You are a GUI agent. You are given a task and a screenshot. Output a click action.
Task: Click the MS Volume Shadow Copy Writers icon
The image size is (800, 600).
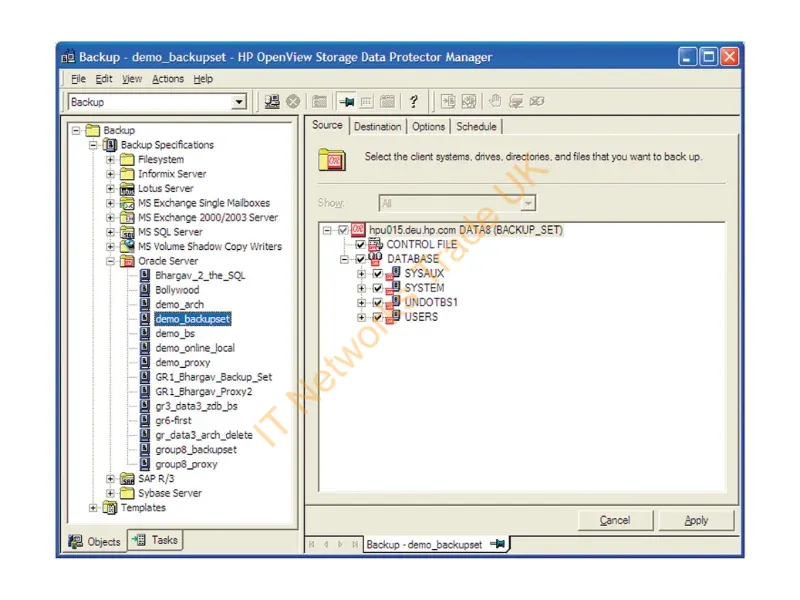pyautogui.click(x=127, y=246)
